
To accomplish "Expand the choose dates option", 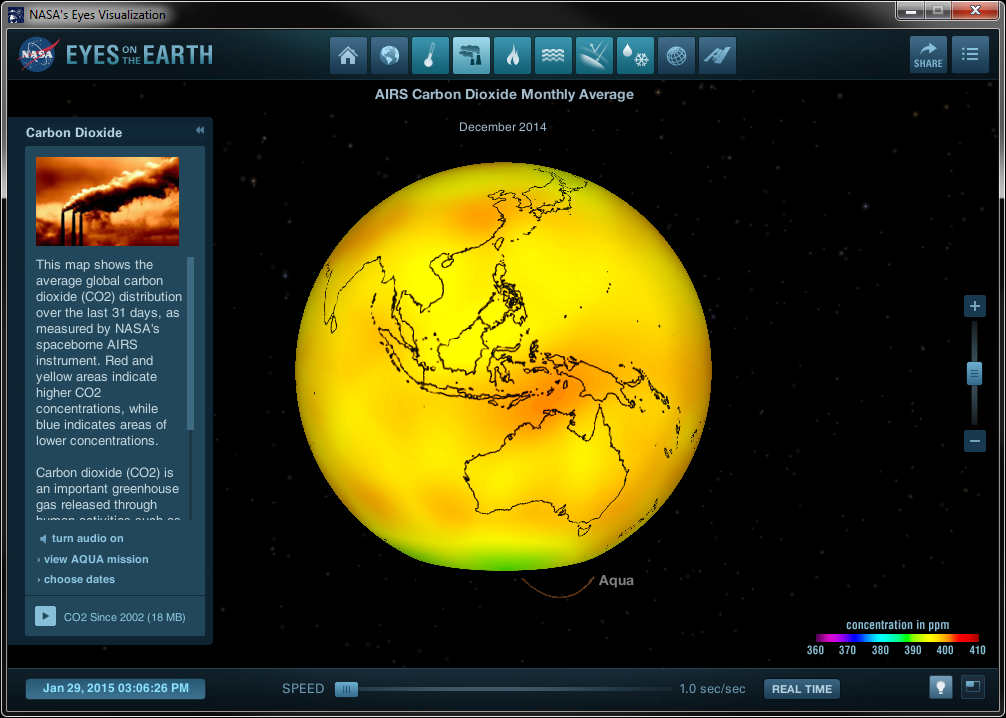I will pyautogui.click(x=79, y=580).
